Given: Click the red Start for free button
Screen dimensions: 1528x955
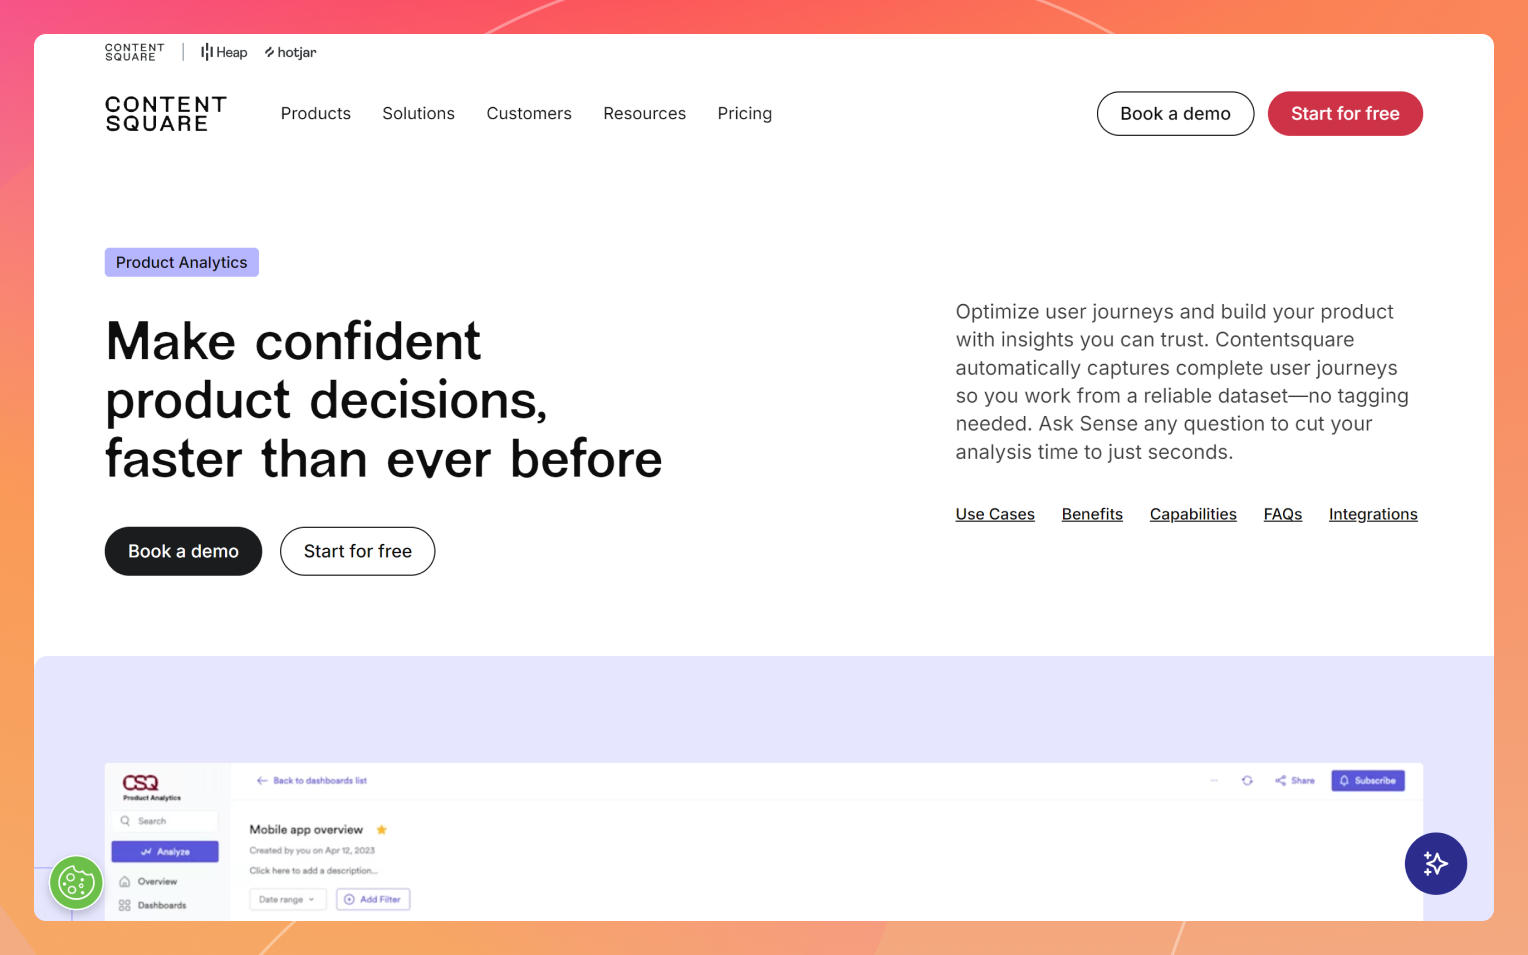Looking at the screenshot, I should click(x=1345, y=114).
